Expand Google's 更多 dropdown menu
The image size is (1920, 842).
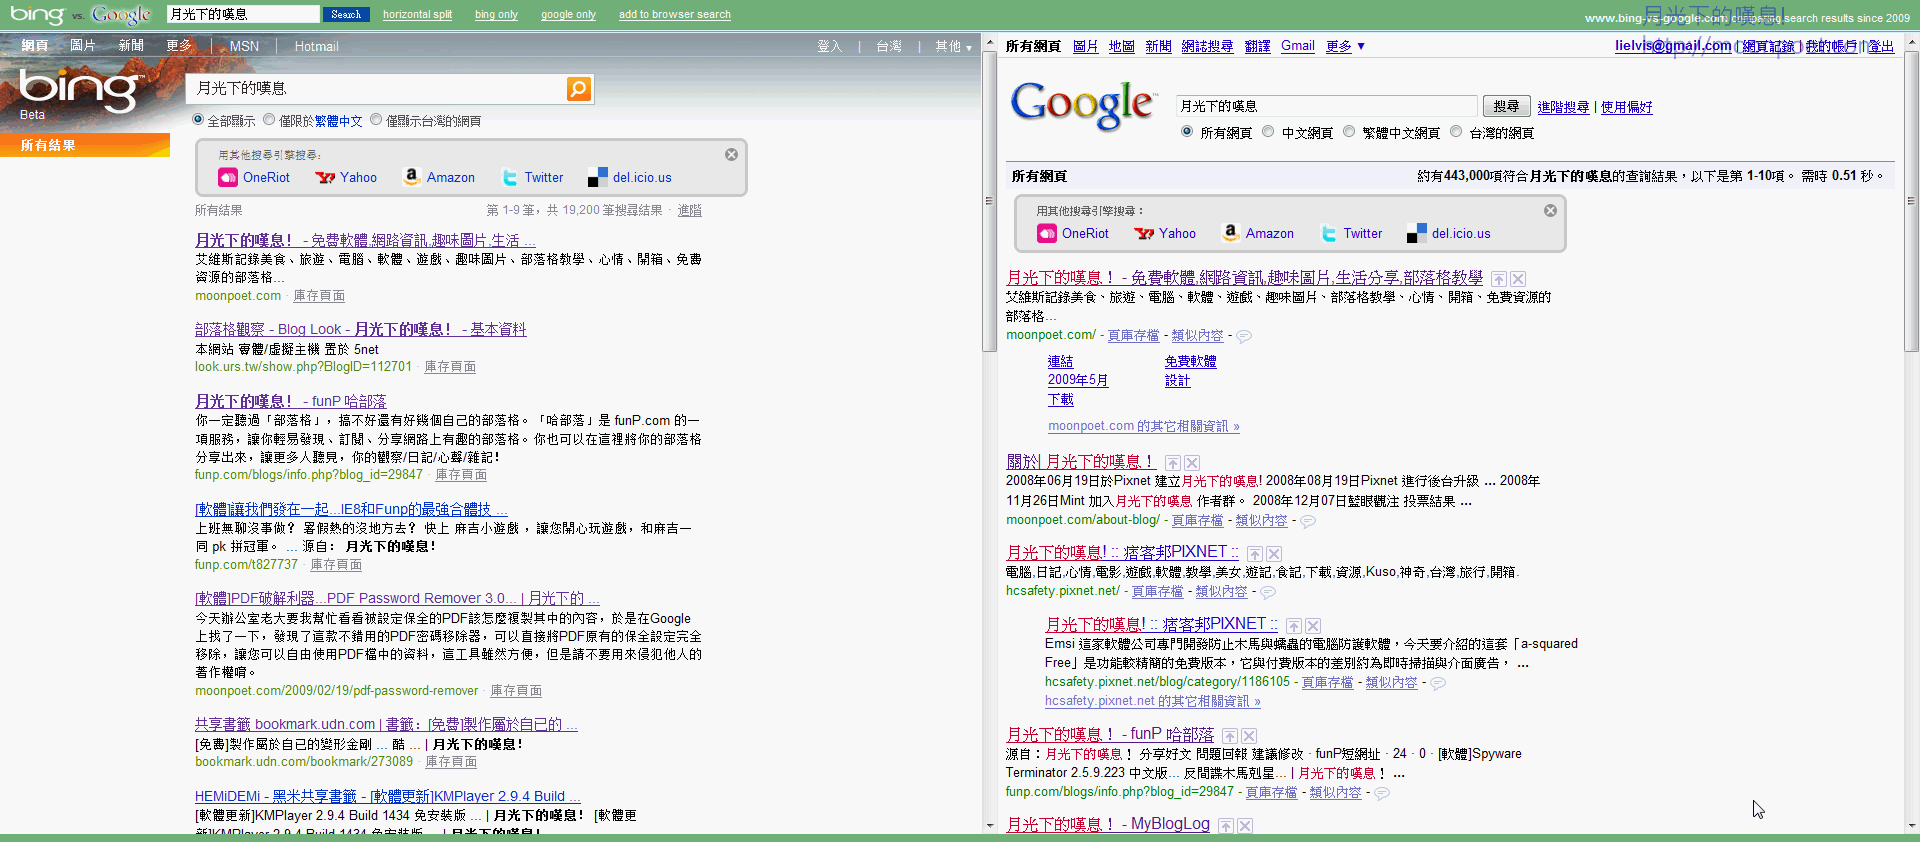click(x=1346, y=46)
